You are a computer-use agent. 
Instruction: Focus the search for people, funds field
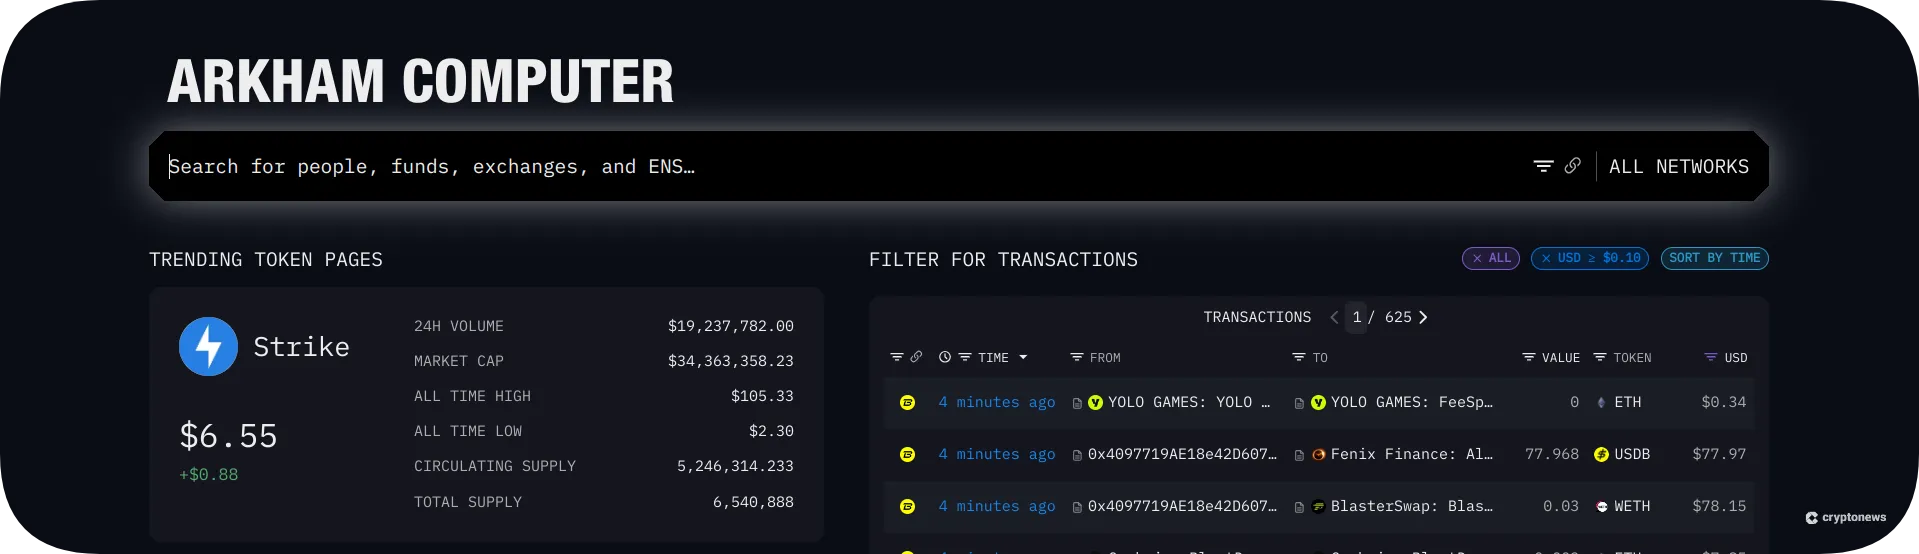pos(840,166)
